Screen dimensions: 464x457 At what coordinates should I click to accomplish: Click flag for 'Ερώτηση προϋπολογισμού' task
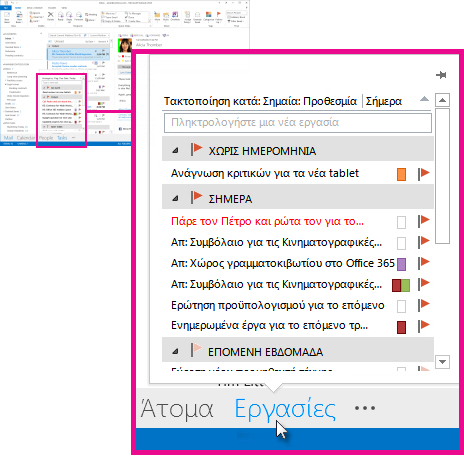pyautogui.click(x=424, y=305)
